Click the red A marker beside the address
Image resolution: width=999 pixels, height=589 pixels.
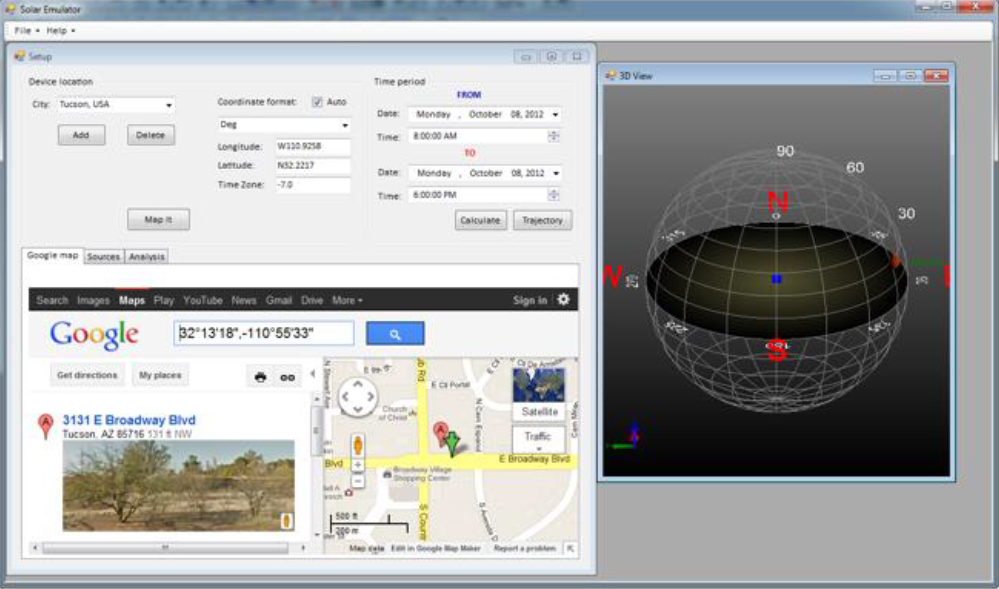45,425
